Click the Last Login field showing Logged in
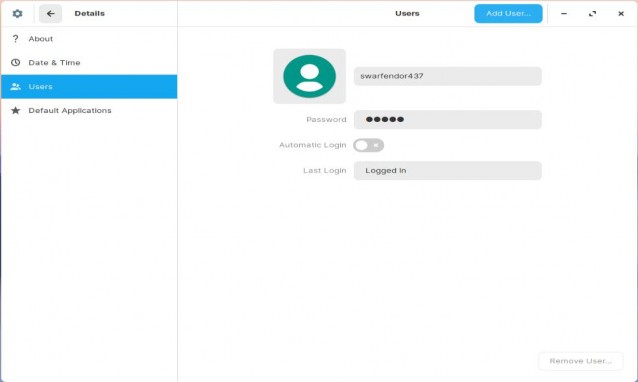The width and height of the screenshot is (638, 382). click(448, 170)
